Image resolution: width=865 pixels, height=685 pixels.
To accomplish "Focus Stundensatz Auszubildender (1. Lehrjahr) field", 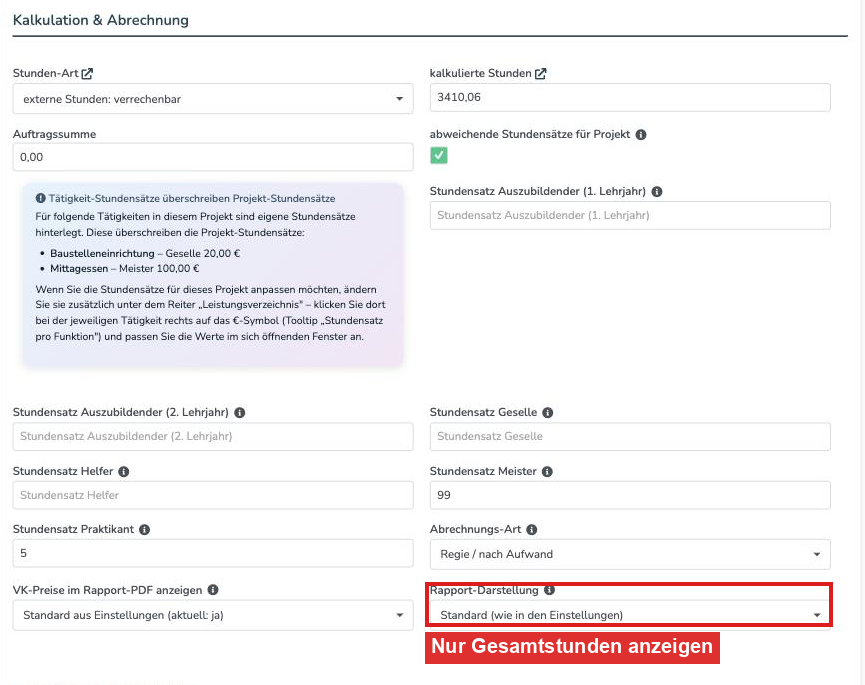I will click(630, 216).
